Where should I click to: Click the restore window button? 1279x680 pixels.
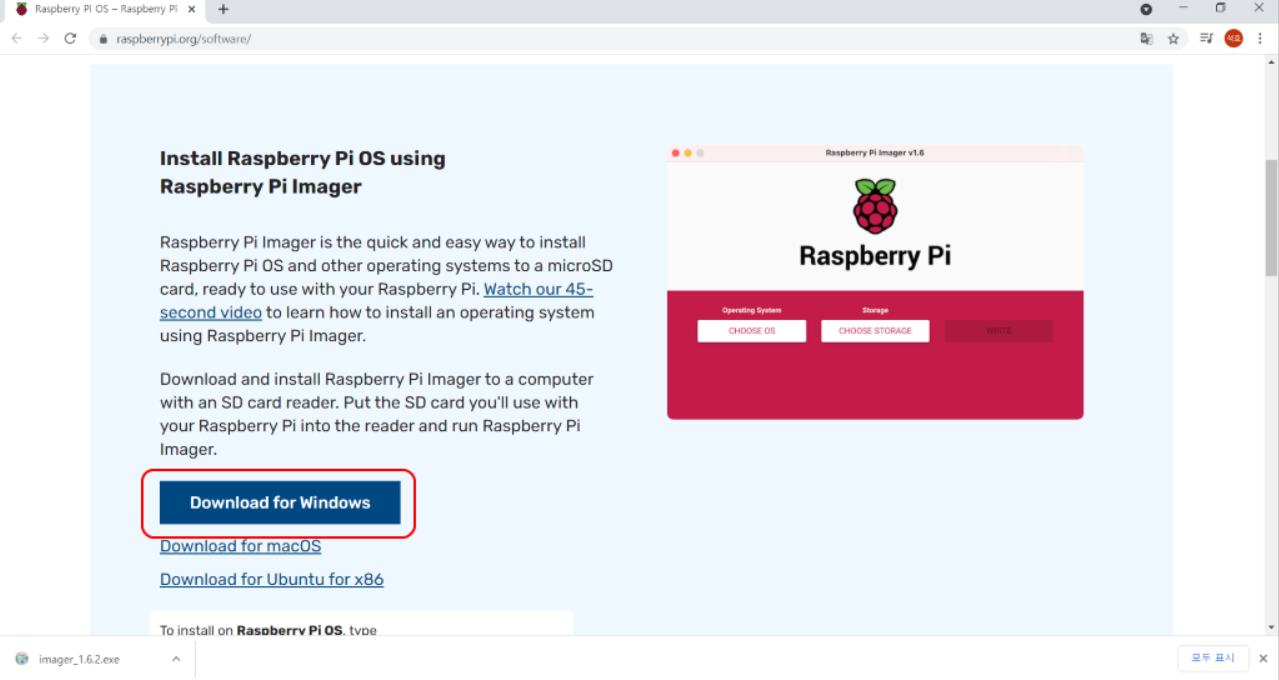[1220, 8]
